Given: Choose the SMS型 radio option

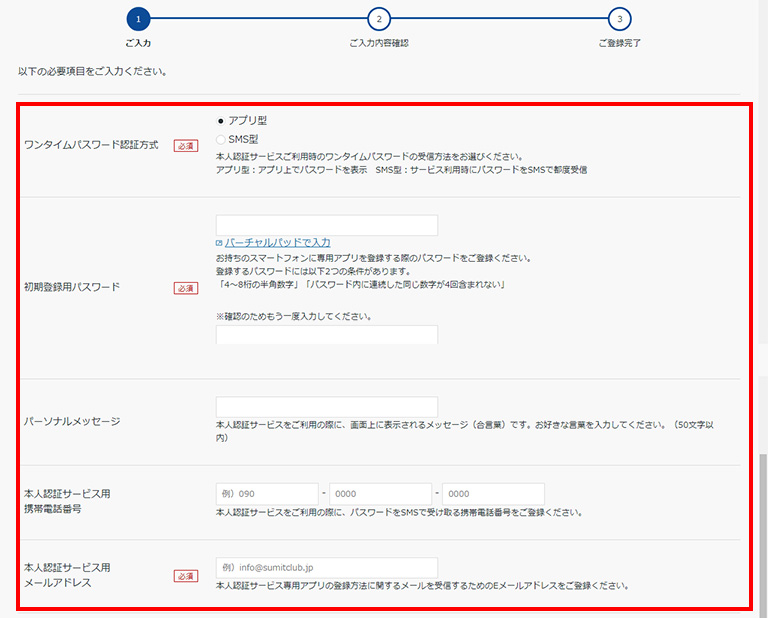Looking at the screenshot, I should [221, 140].
